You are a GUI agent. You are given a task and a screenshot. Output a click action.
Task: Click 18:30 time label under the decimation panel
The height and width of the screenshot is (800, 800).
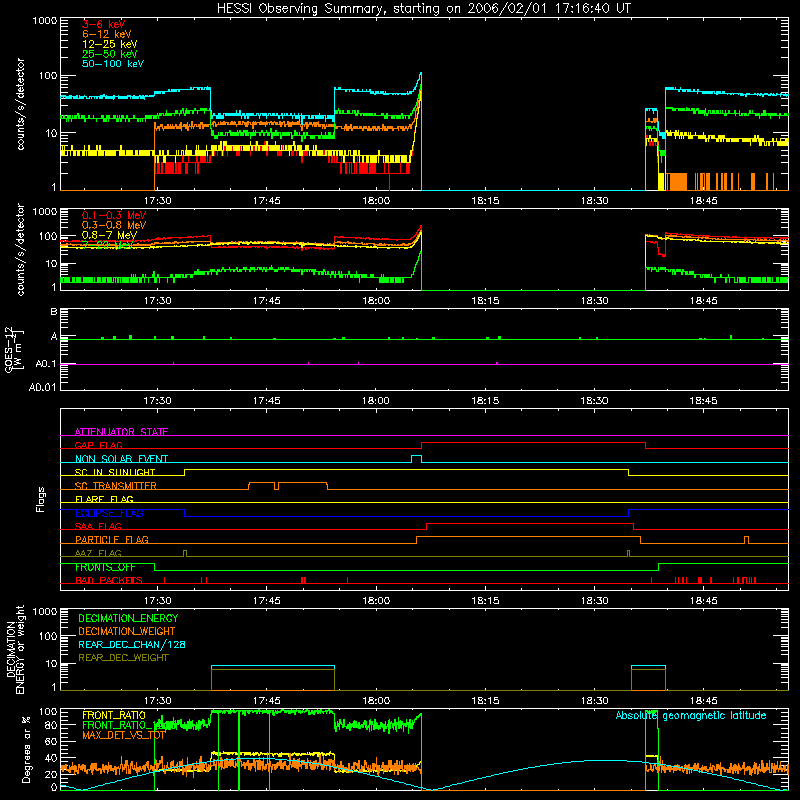[x=594, y=701]
